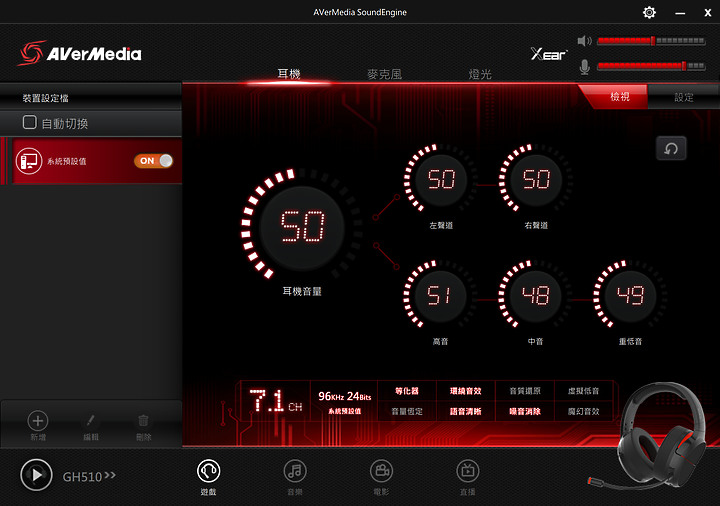Click the 7.1 CH channel indicator
The image size is (720, 506).
click(276, 401)
